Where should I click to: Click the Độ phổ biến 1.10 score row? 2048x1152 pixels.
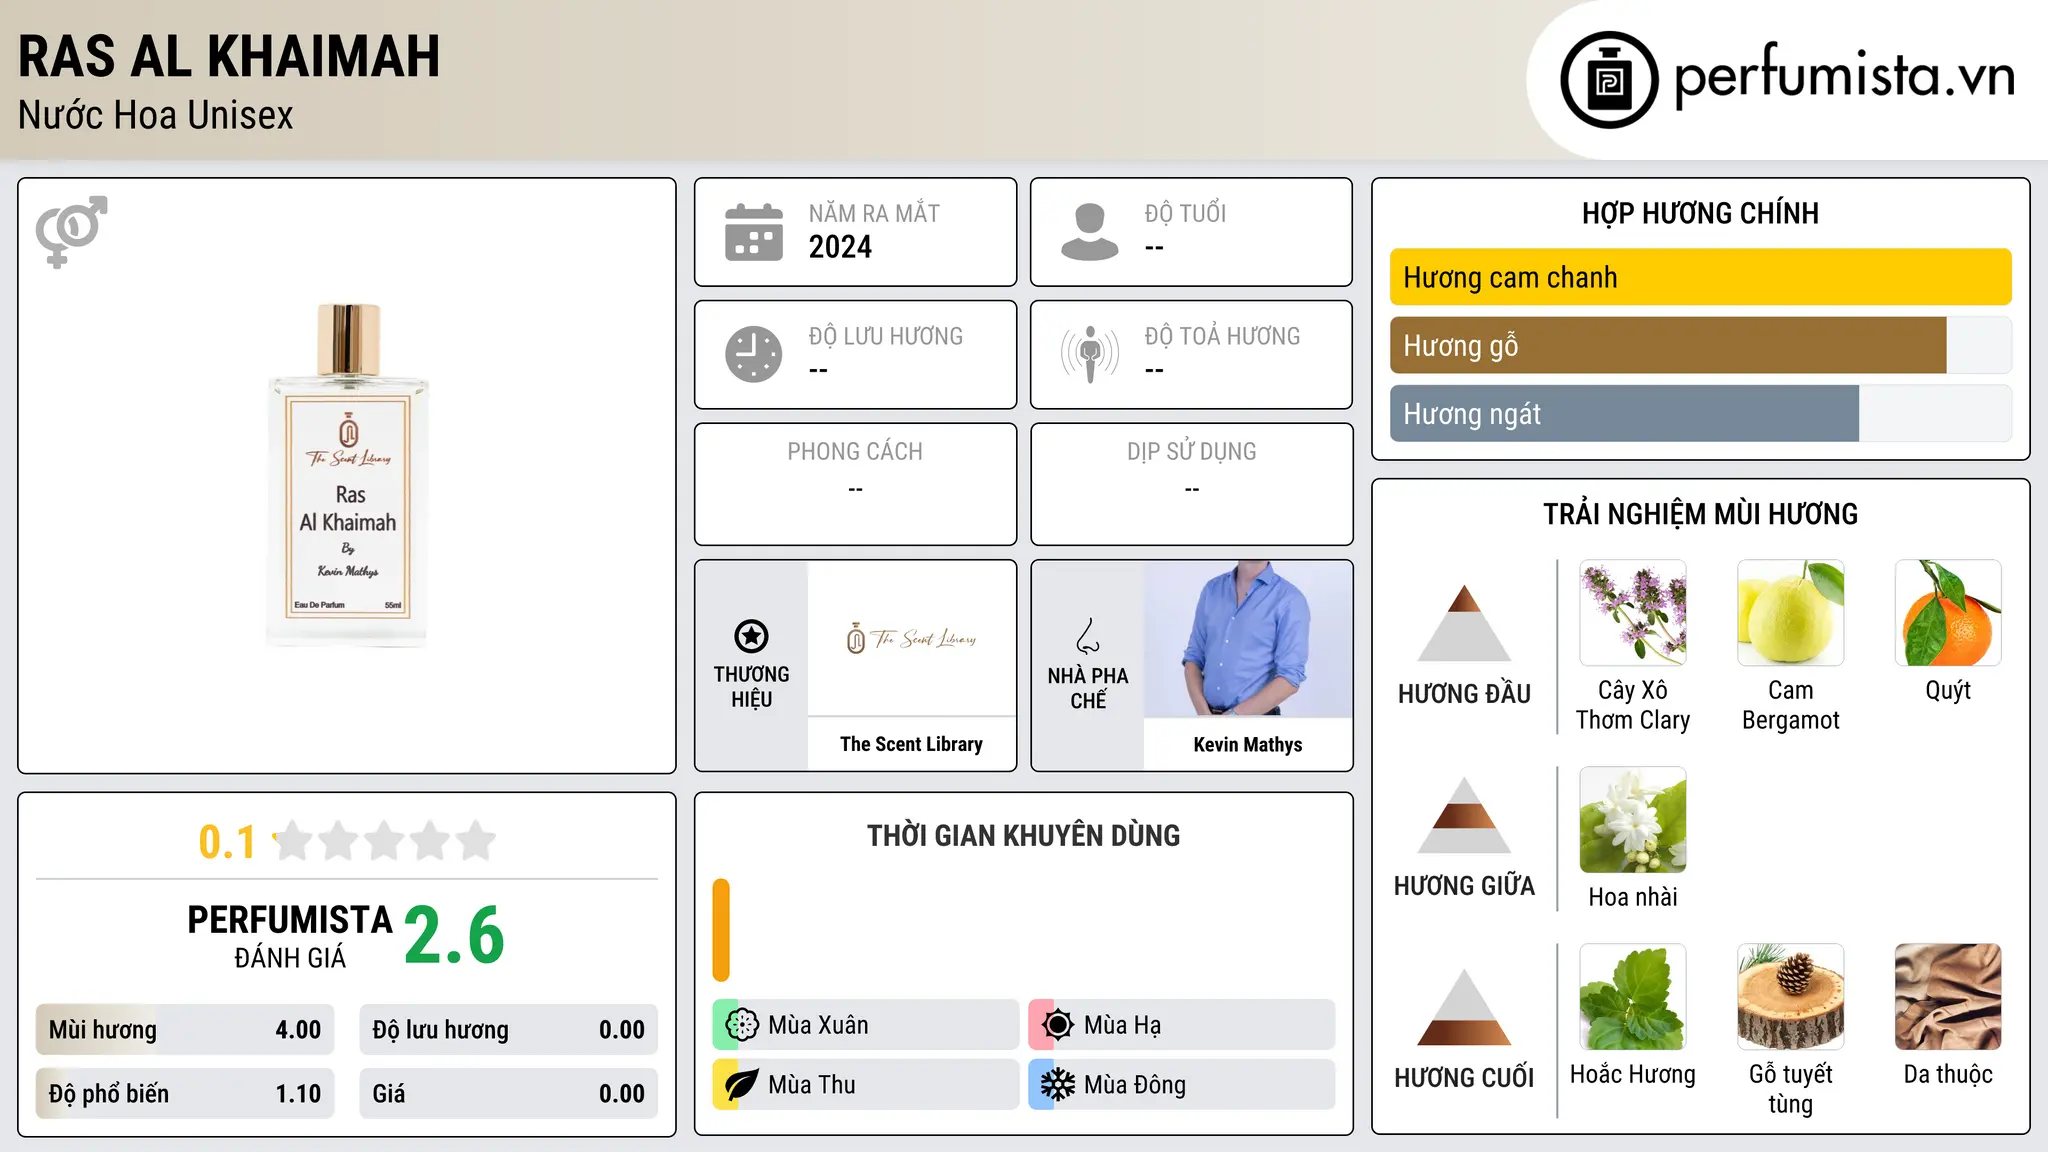coord(185,1094)
